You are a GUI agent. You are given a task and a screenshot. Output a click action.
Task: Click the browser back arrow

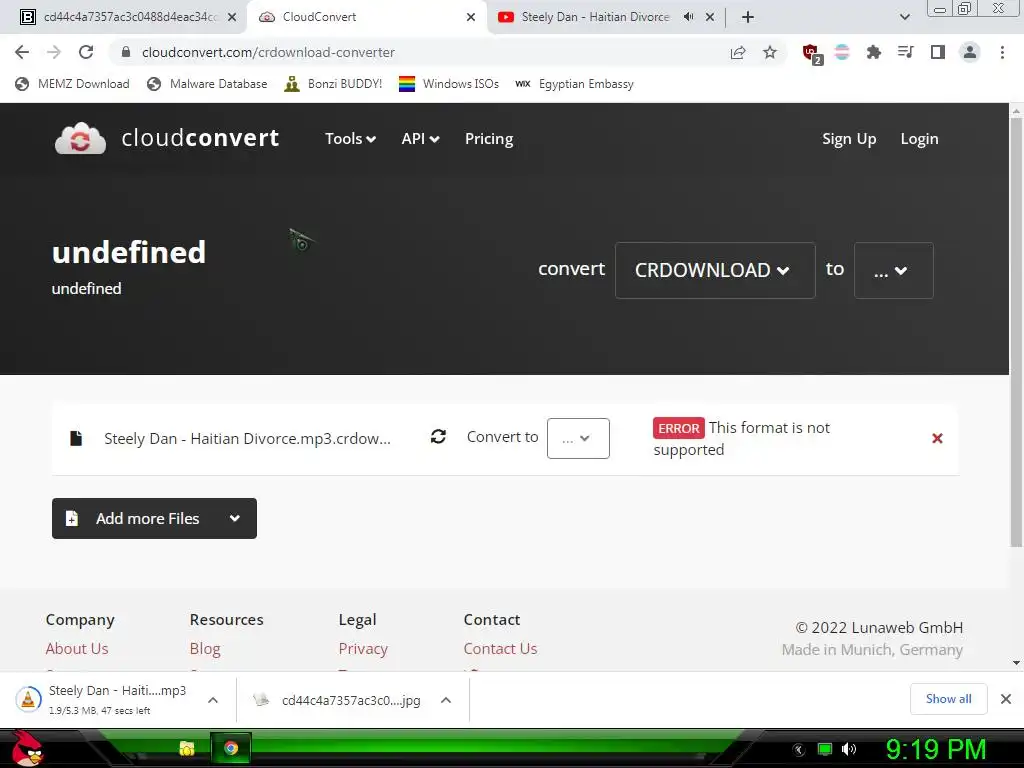pyautogui.click(x=22, y=52)
